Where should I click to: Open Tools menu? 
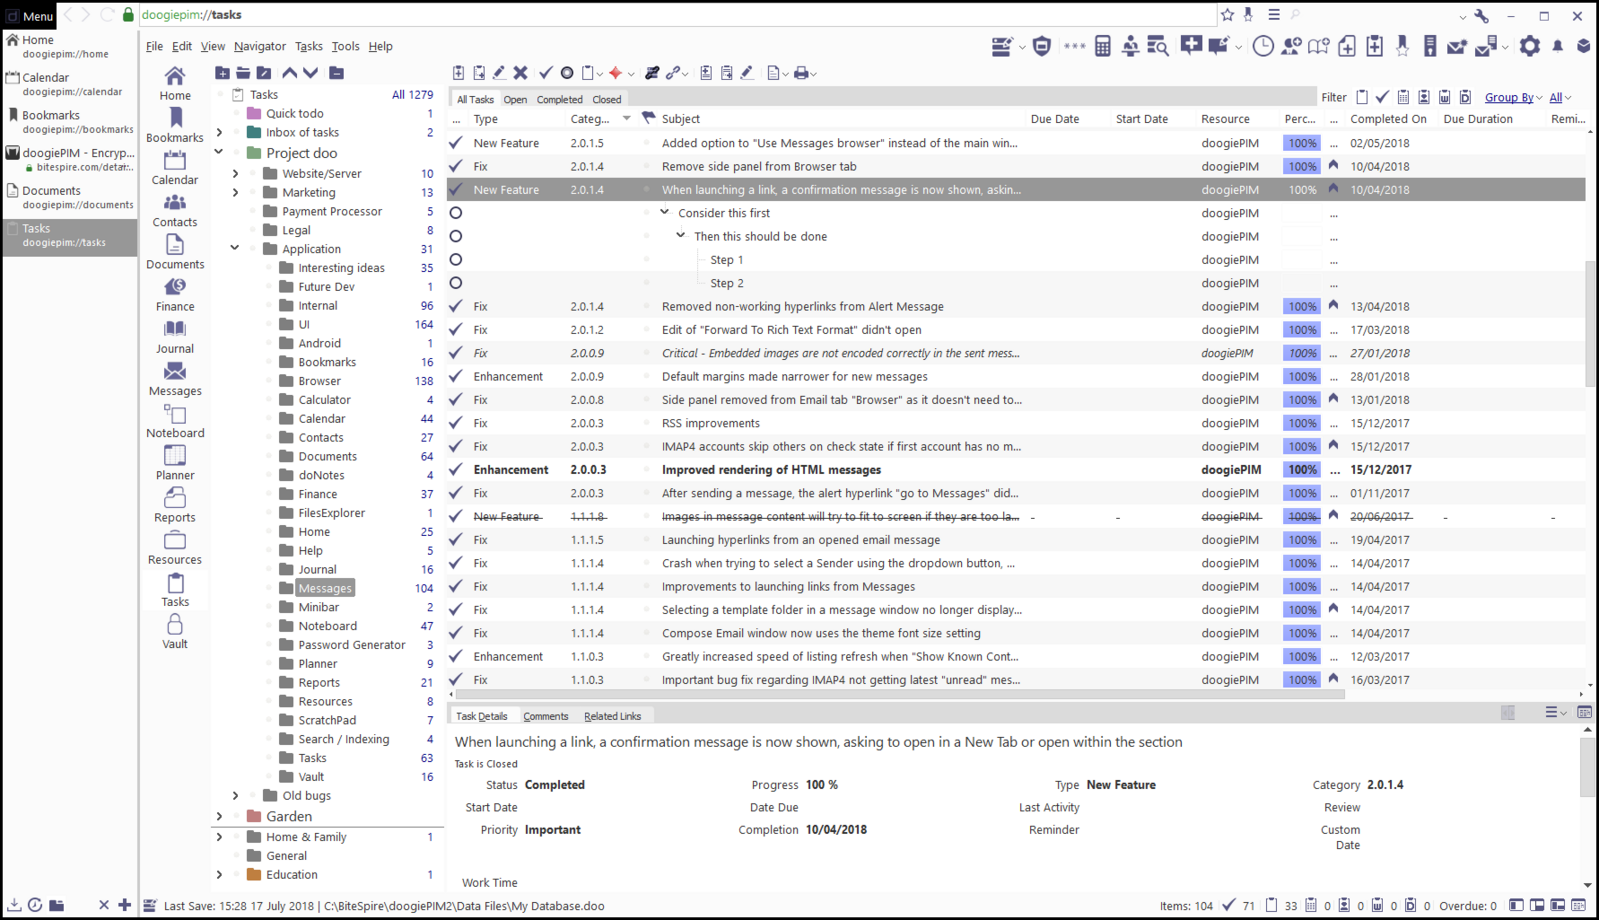(x=345, y=46)
